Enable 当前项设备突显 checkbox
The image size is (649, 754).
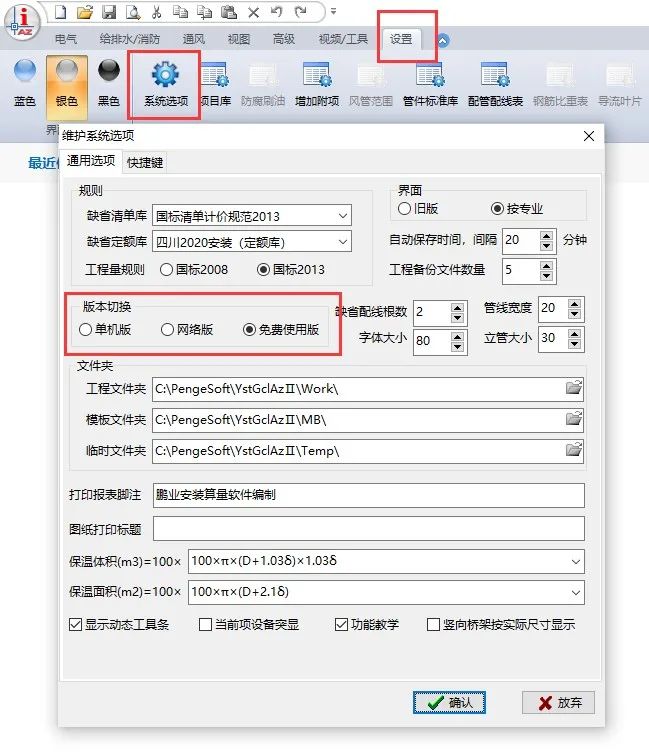pos(206,625)
